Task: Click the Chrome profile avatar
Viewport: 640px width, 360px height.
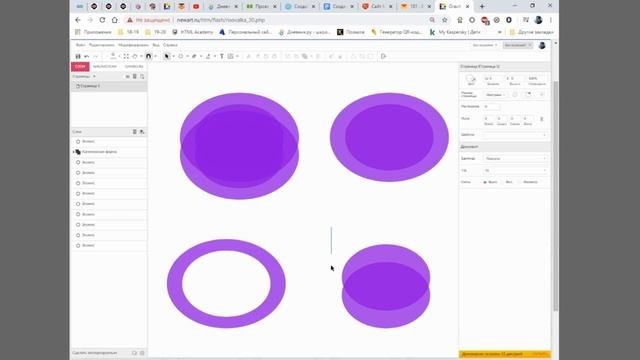Action: point(538,20)
